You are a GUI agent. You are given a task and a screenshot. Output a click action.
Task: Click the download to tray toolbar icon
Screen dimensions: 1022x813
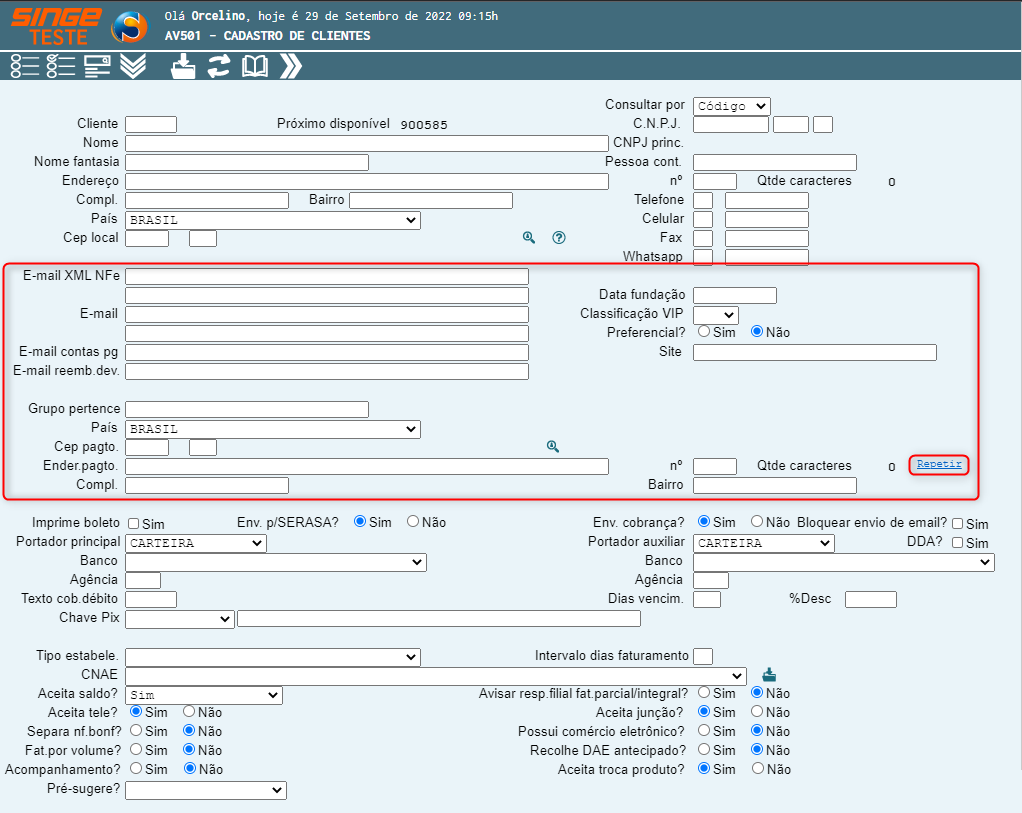coord(183,66)
